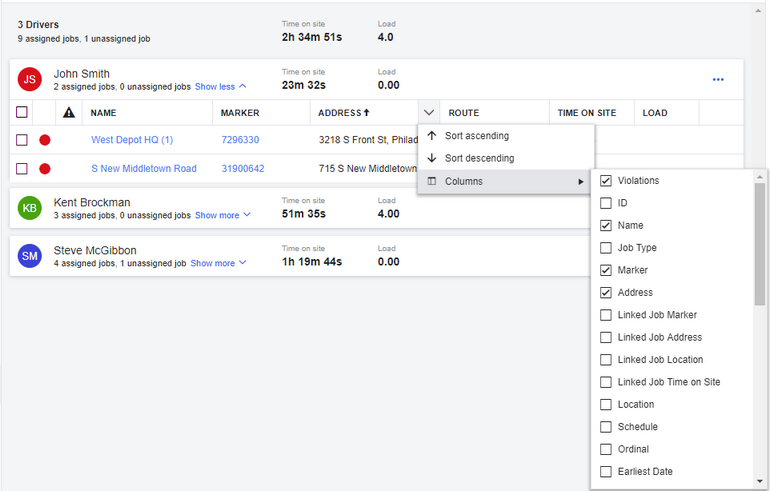
Task: Enable the Schedule column checkbox
Action: (605, 427)
